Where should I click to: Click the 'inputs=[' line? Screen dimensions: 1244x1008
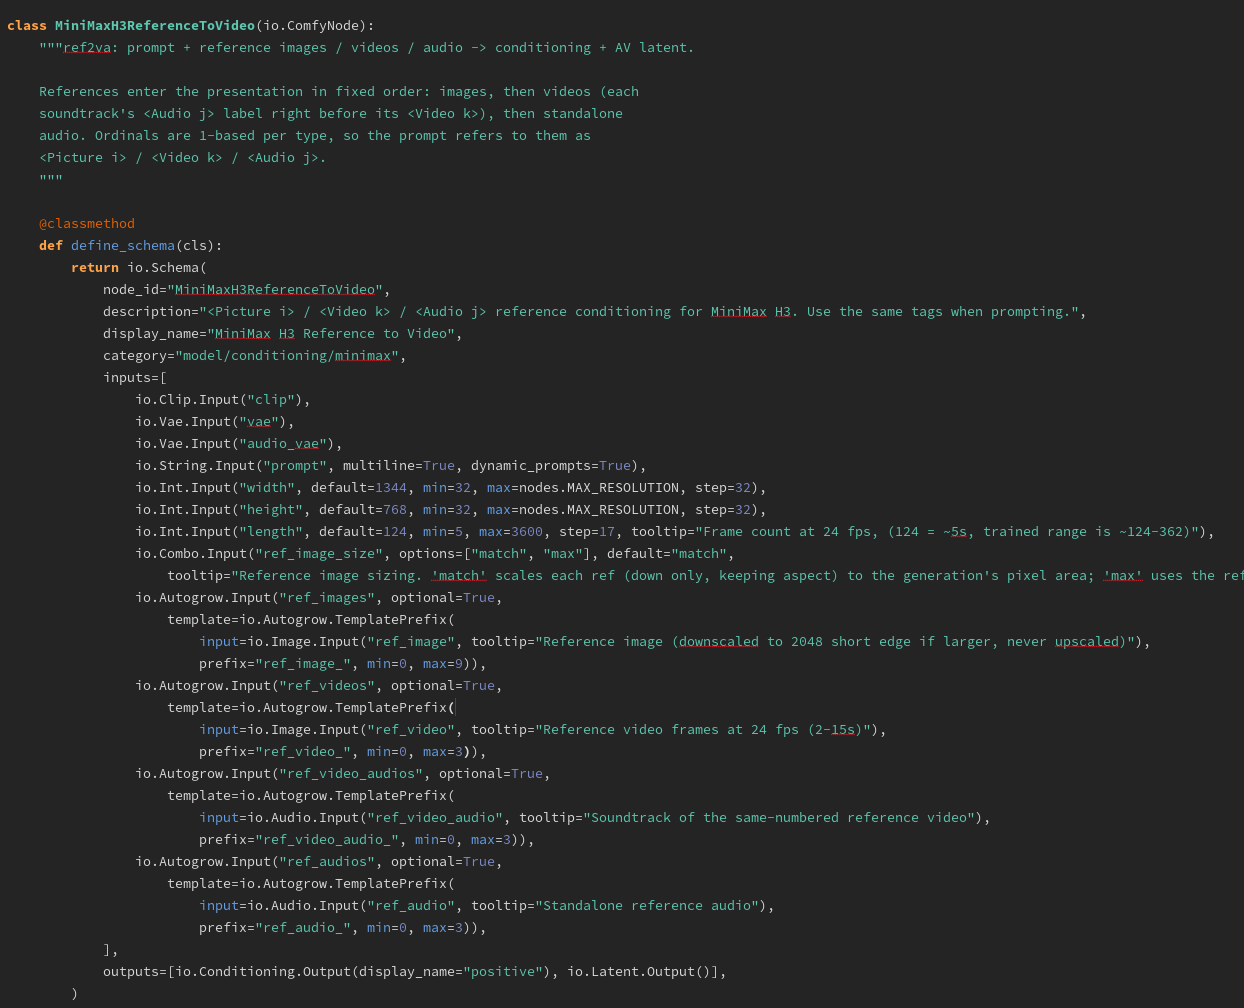(135, 377)
